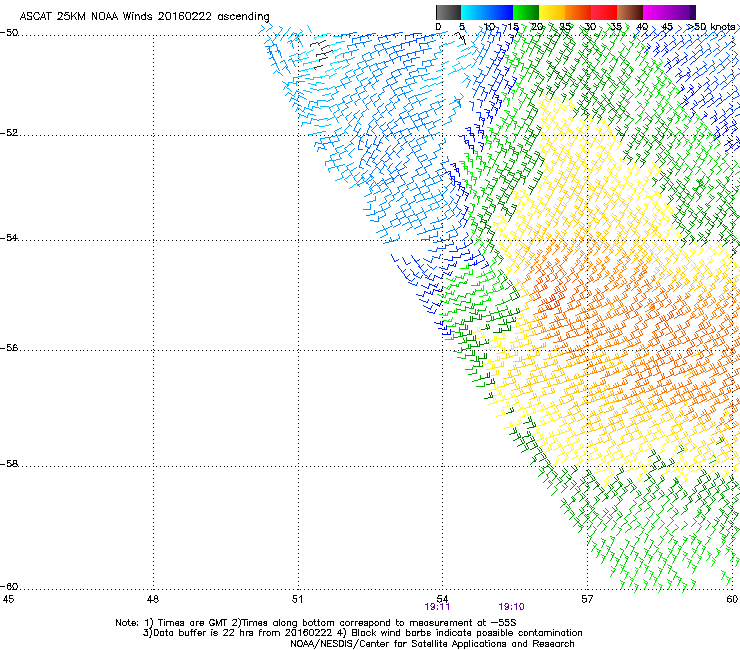Click the '-58' latitude axis label
The image size is (740, 650).
coord(9,464)
